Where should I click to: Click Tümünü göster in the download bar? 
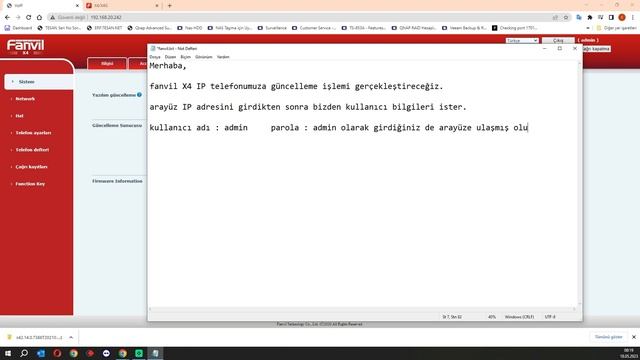(x=608, y=337)
